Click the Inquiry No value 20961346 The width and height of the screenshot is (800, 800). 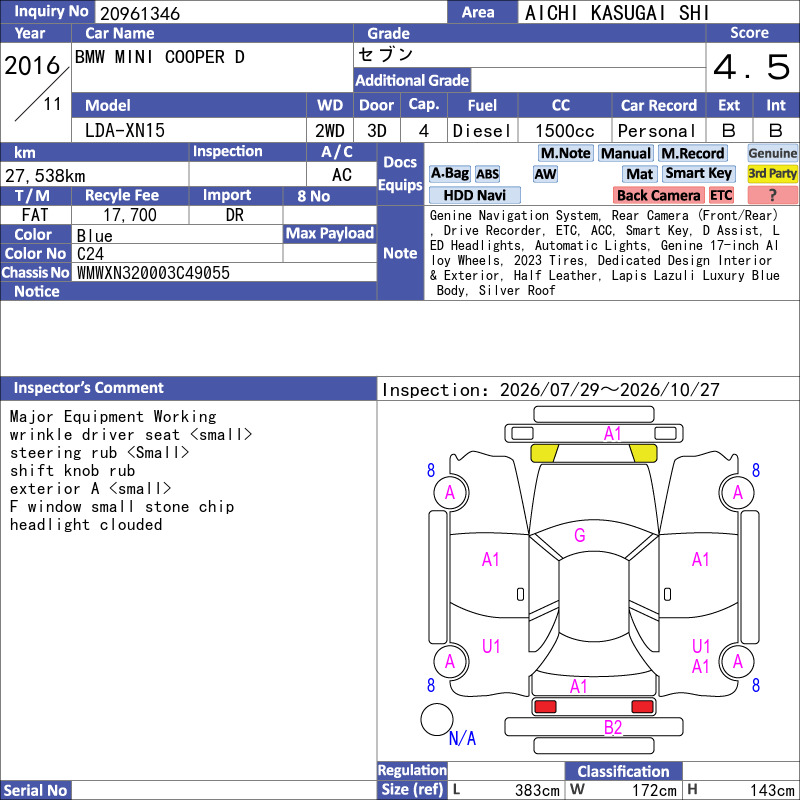point(140,13)
